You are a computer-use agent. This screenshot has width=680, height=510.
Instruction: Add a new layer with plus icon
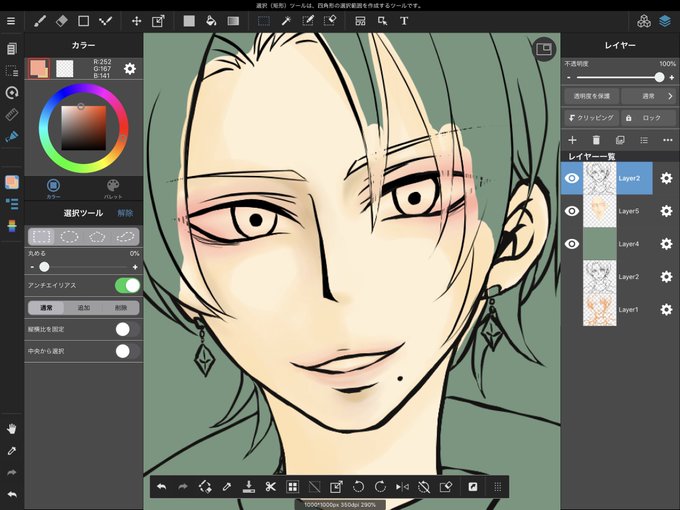572,140
